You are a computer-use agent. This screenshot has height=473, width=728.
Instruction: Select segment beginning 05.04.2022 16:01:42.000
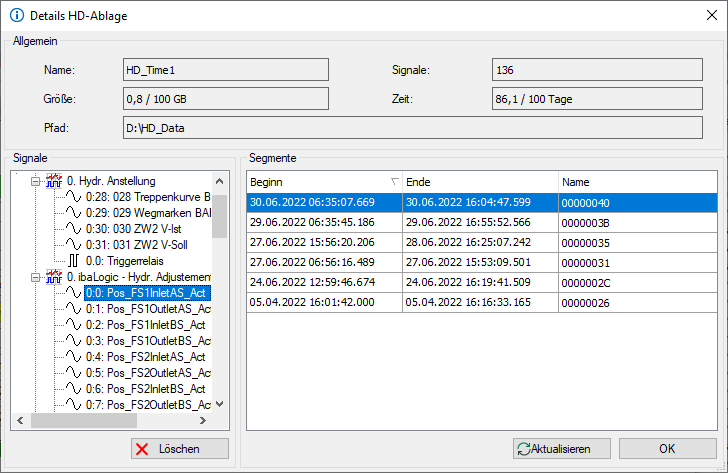[x=482, y=302]
